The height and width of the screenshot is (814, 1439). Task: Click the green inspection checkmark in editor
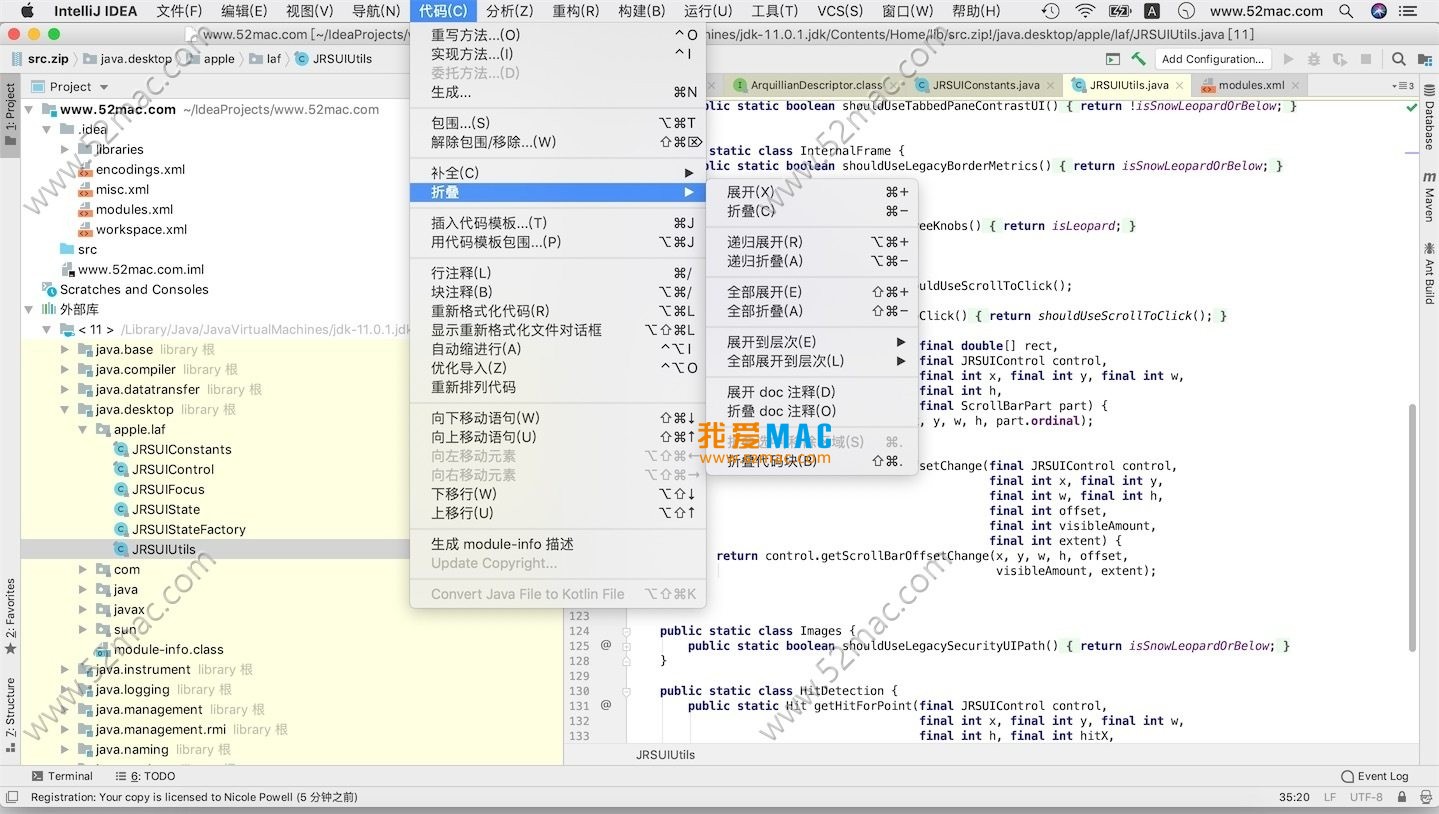1411,106
